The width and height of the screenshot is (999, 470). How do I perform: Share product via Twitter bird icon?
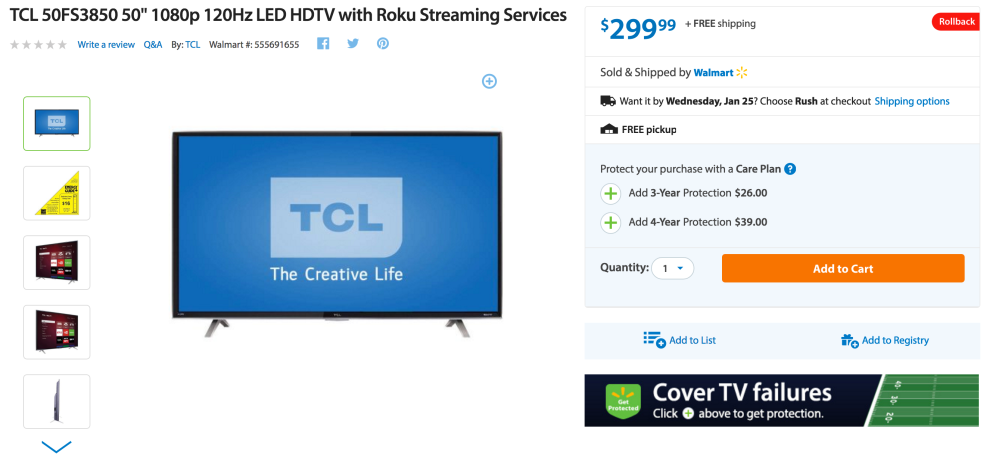click(353, 44)
